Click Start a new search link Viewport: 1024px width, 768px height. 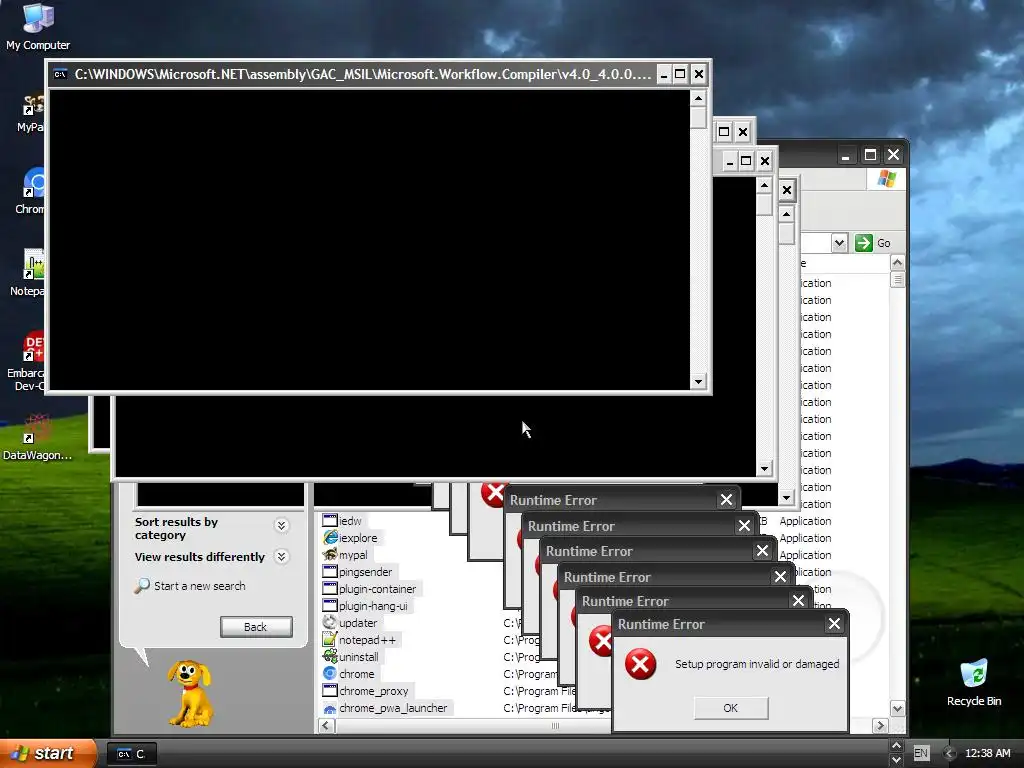[x=200, y=586]
